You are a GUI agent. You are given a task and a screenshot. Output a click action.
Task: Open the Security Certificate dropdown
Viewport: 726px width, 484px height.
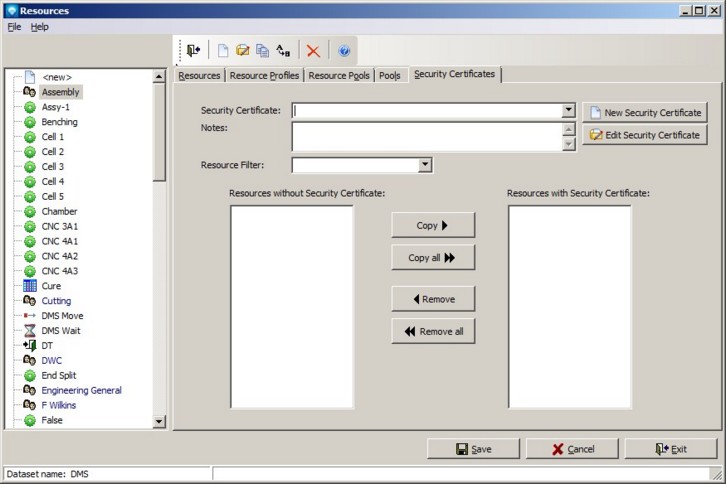pyautogui.click(x=568, y=111)
